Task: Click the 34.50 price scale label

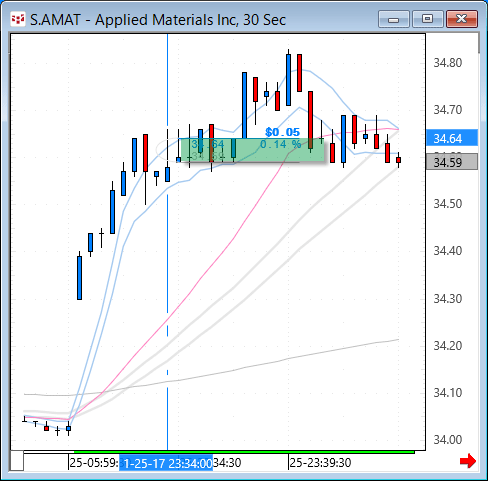Action: [448, 204]
